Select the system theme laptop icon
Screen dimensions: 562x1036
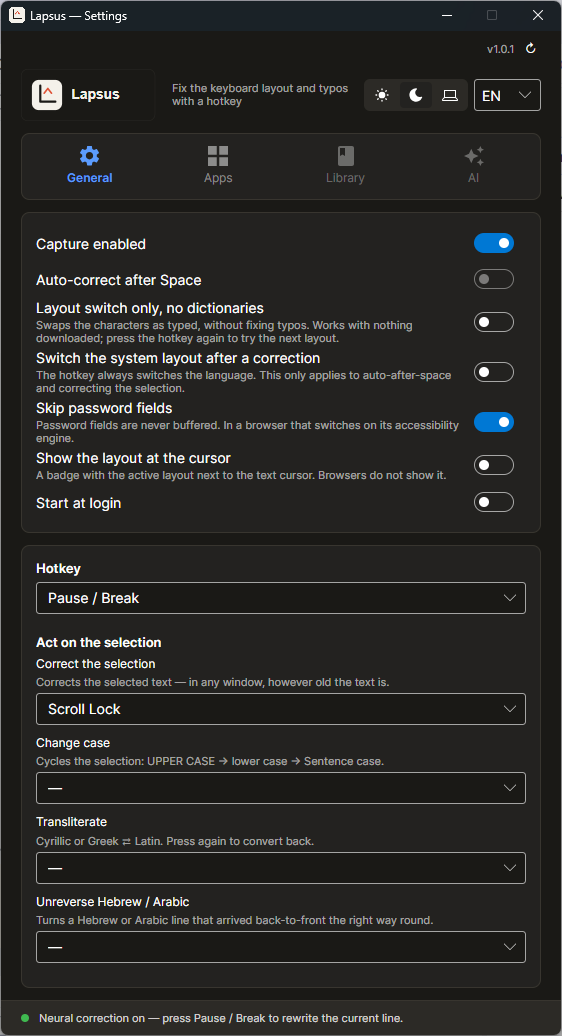pos(450,95)
